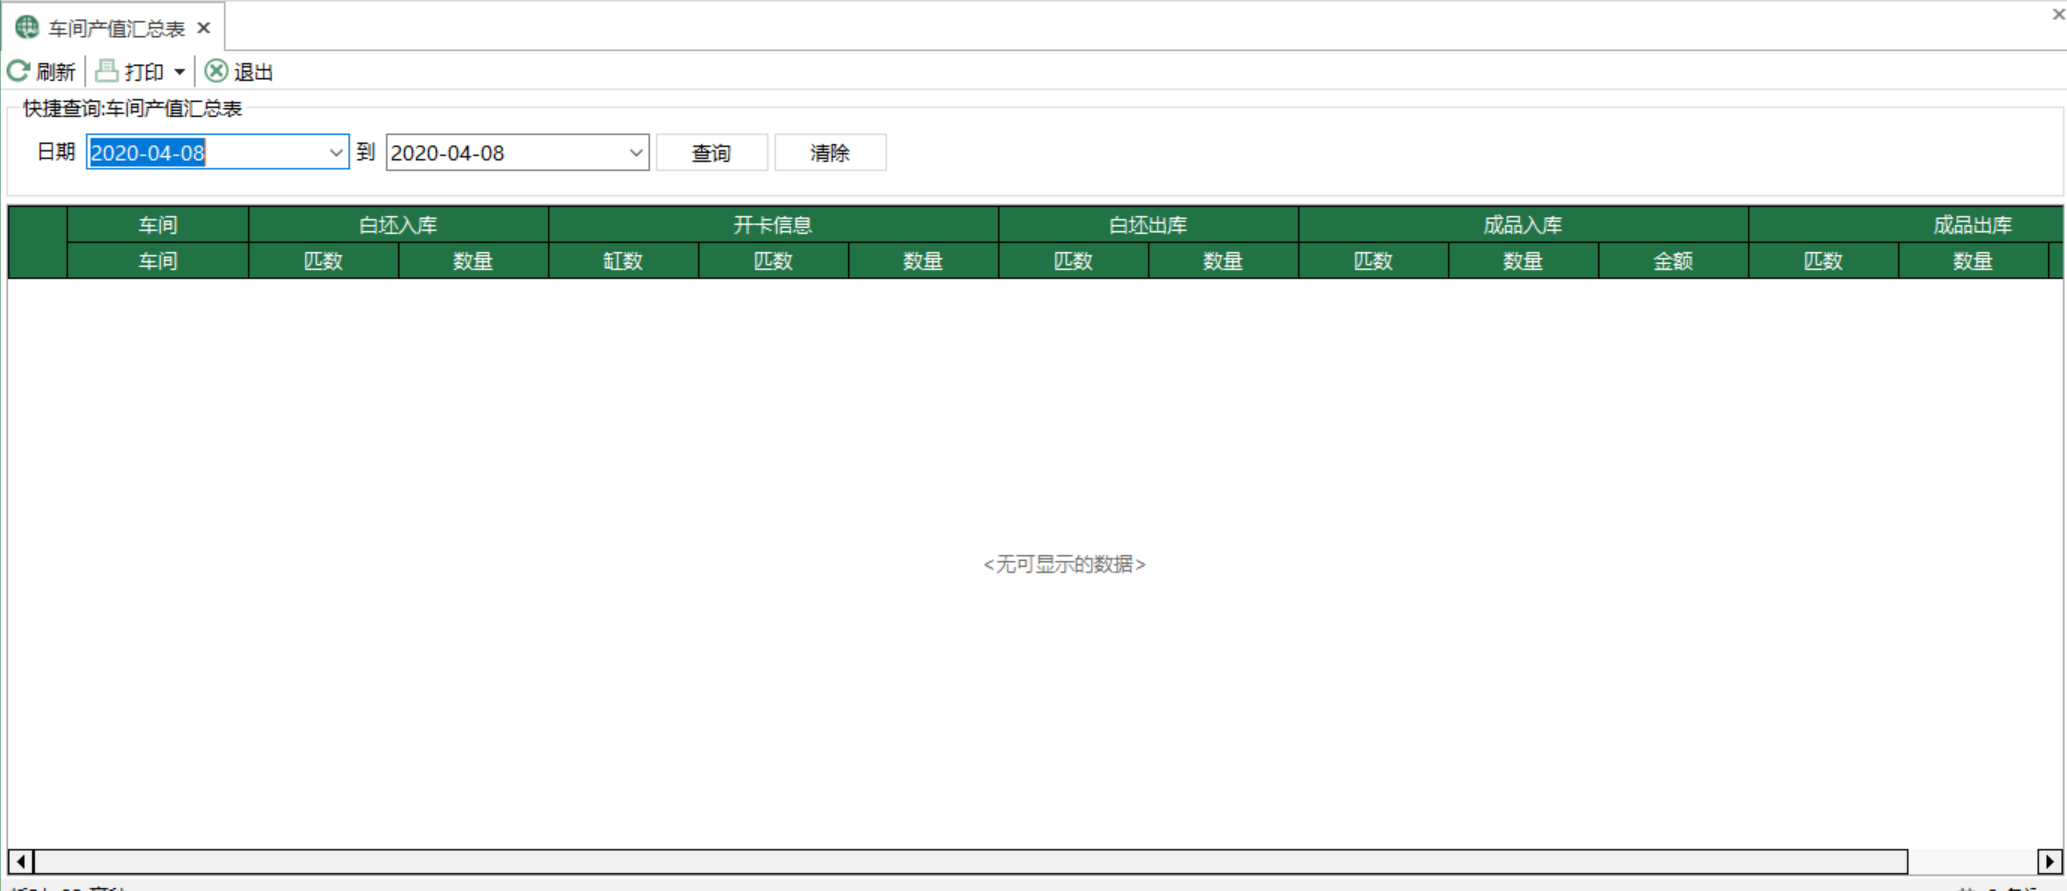Click 数量 header under 成品出库
This screenshot has width=2067, height=891.
point(1973,261)
